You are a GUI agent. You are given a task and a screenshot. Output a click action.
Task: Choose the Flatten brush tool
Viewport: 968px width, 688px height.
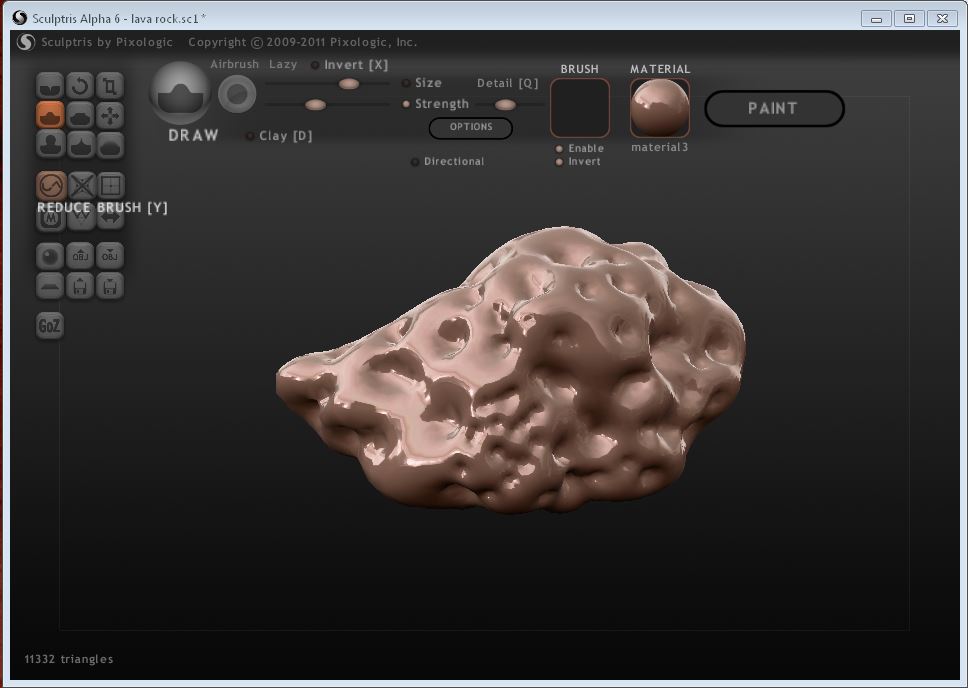coord(80,116)
